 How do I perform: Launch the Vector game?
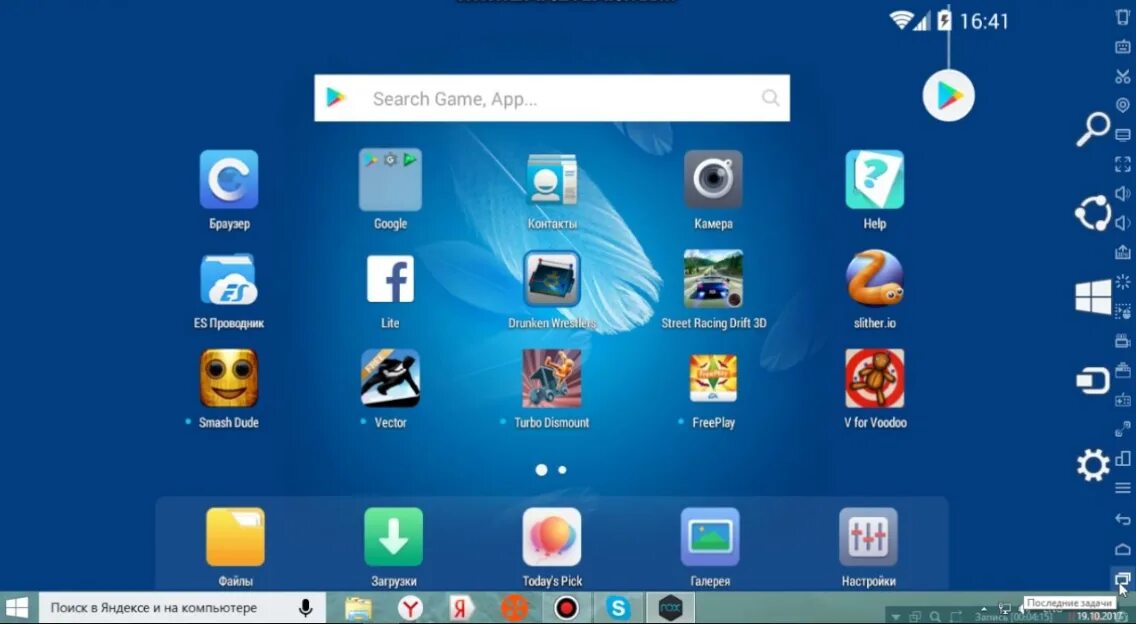[390, 378]
